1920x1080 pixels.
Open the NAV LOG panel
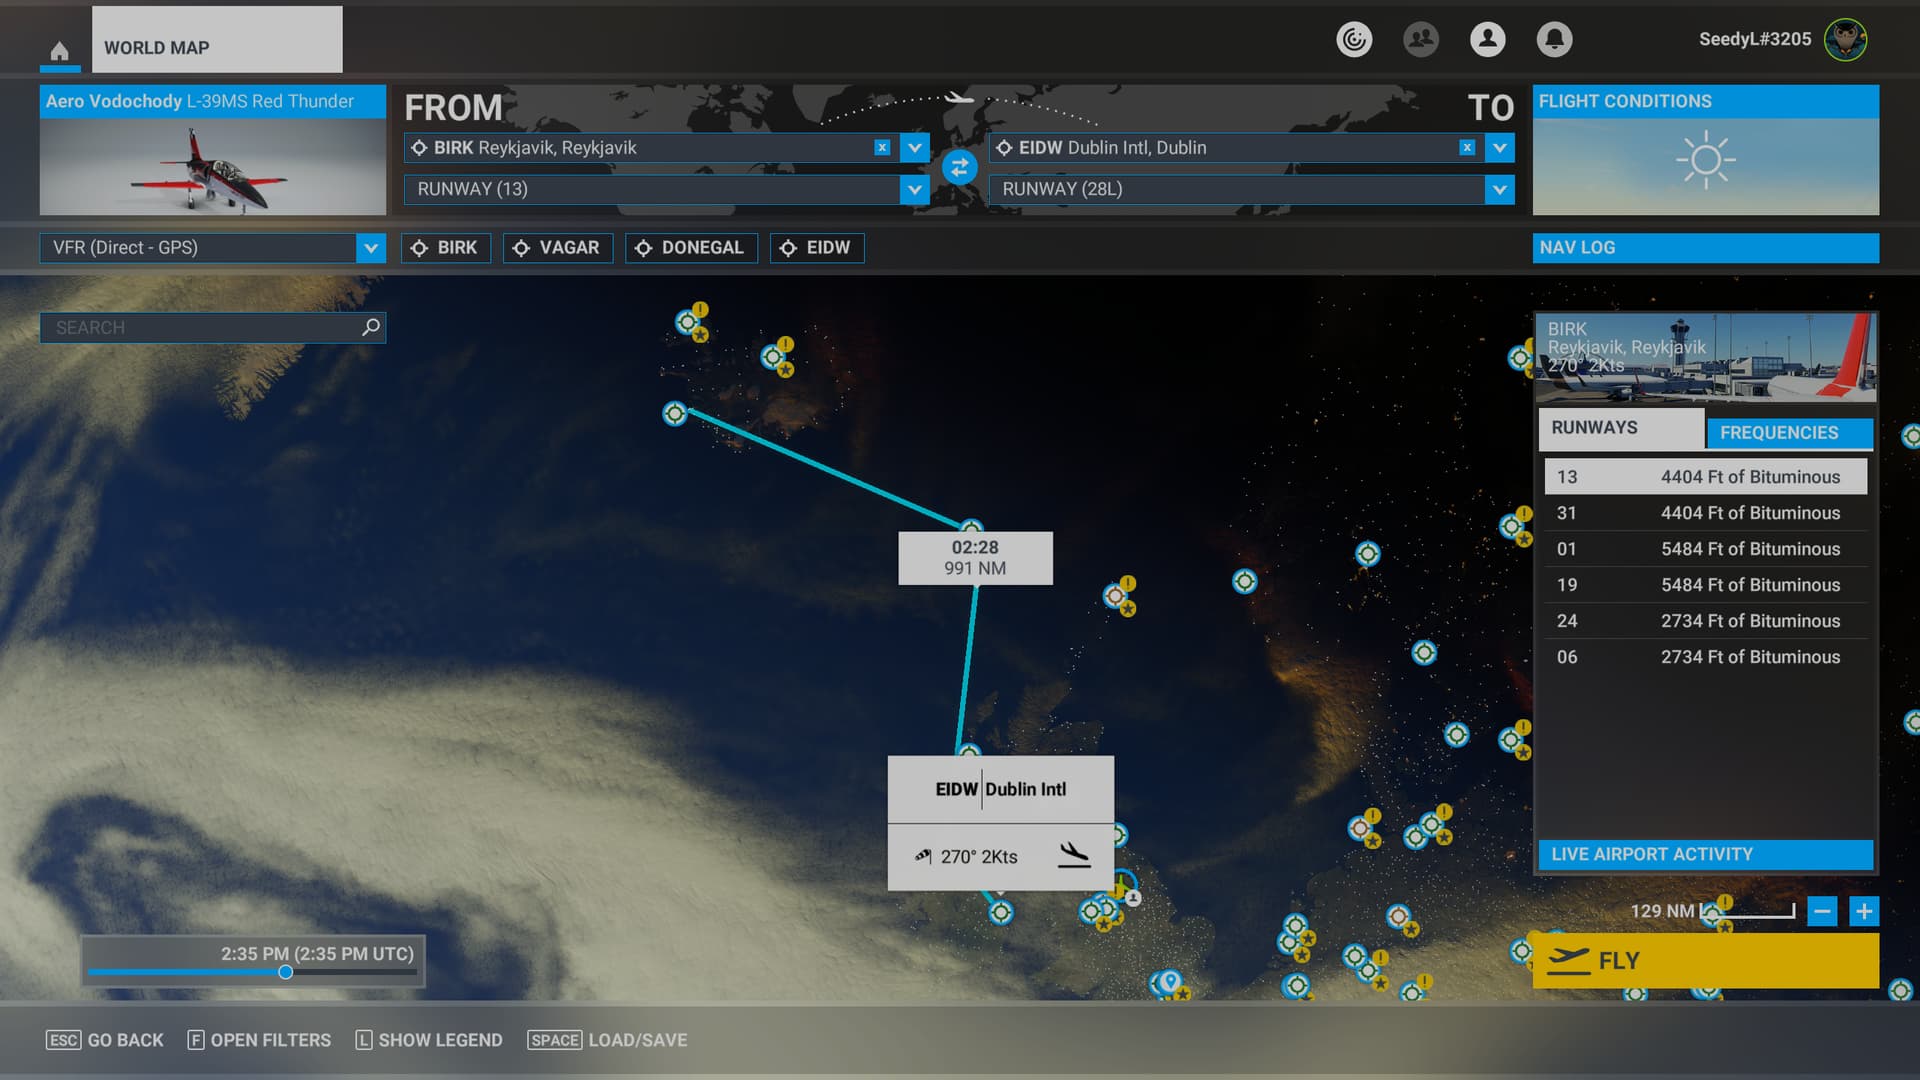click(x=1706, y=248)
